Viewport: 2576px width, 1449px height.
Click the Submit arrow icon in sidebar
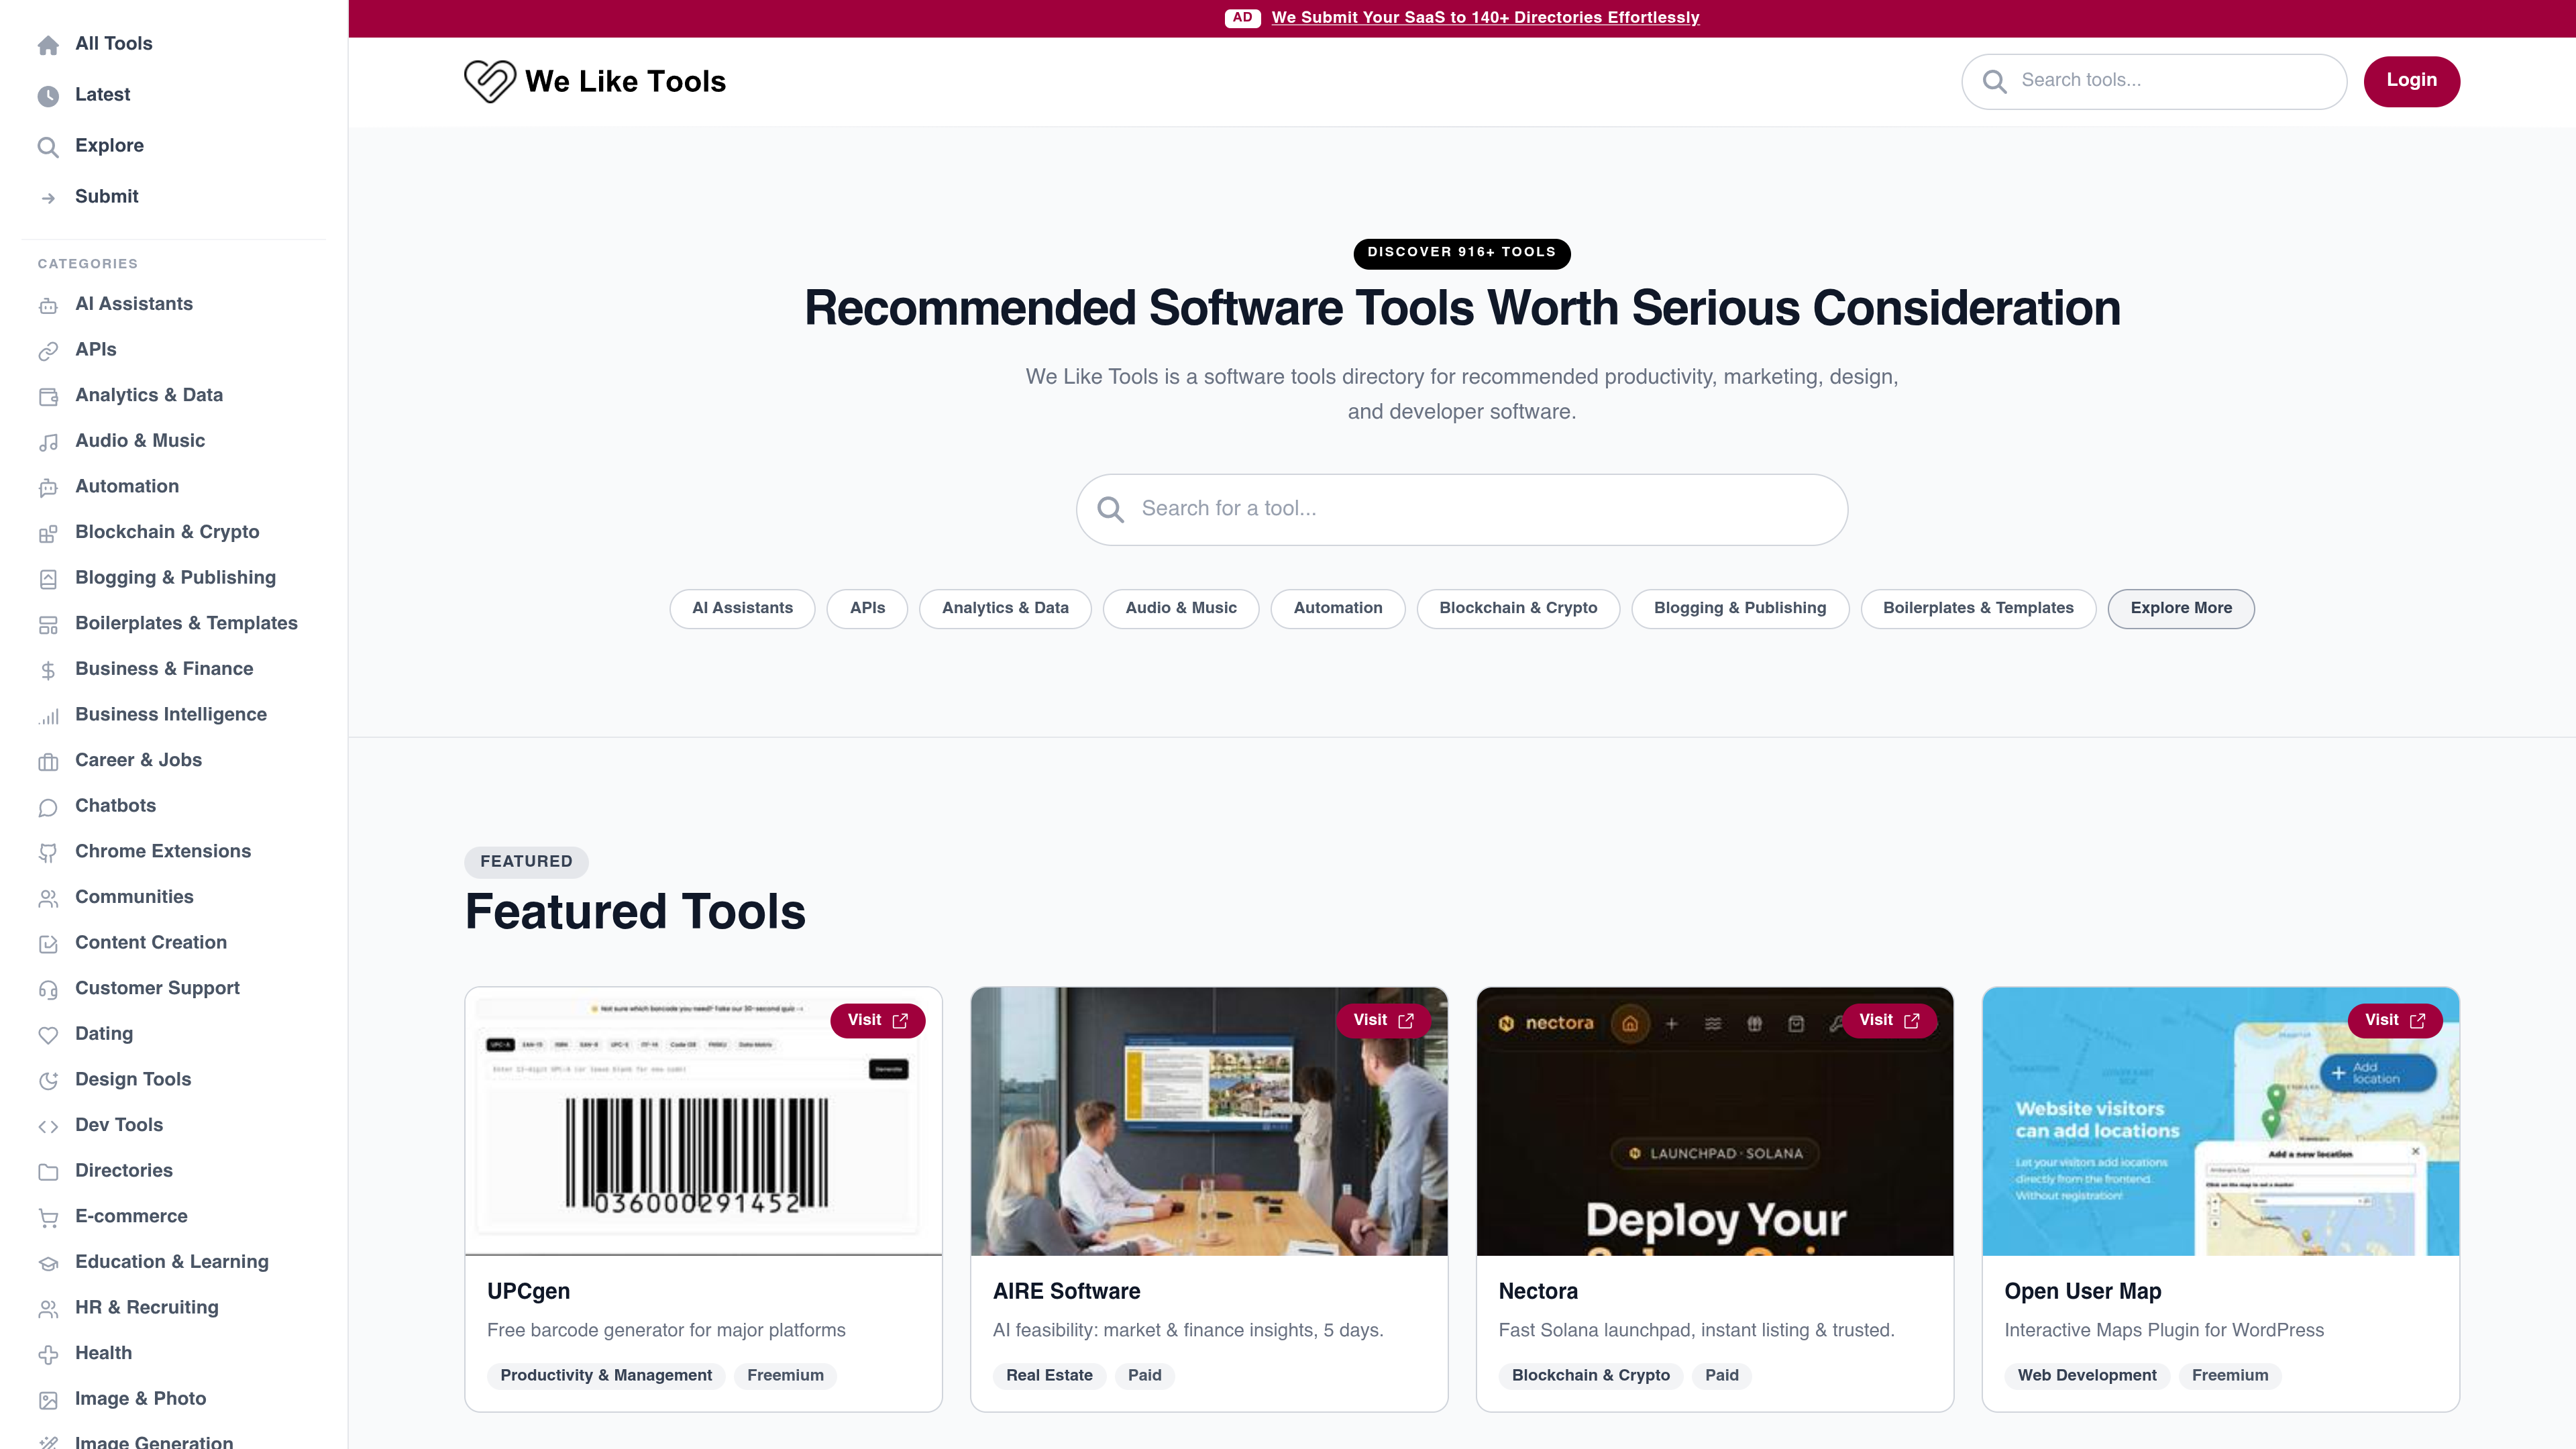click(x=48, y=198)
